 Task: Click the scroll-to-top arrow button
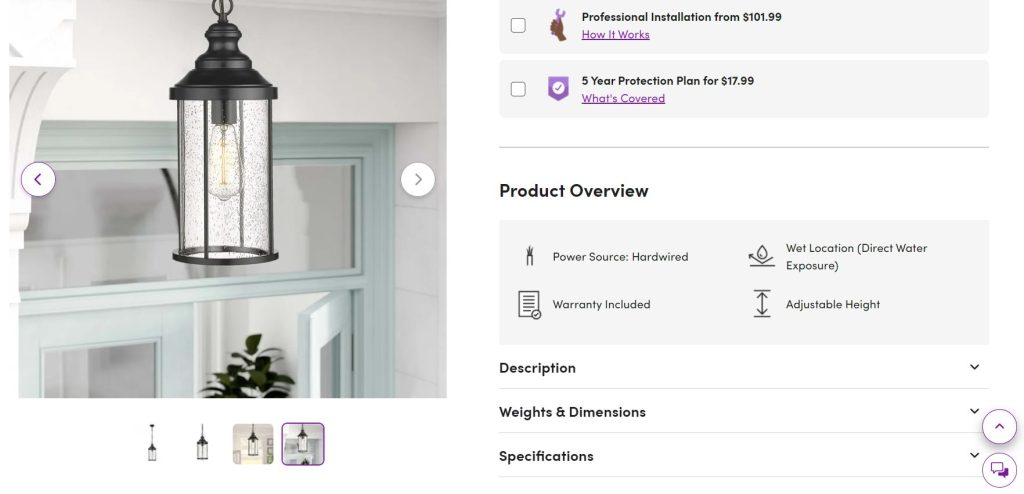[x=999, y=427]
